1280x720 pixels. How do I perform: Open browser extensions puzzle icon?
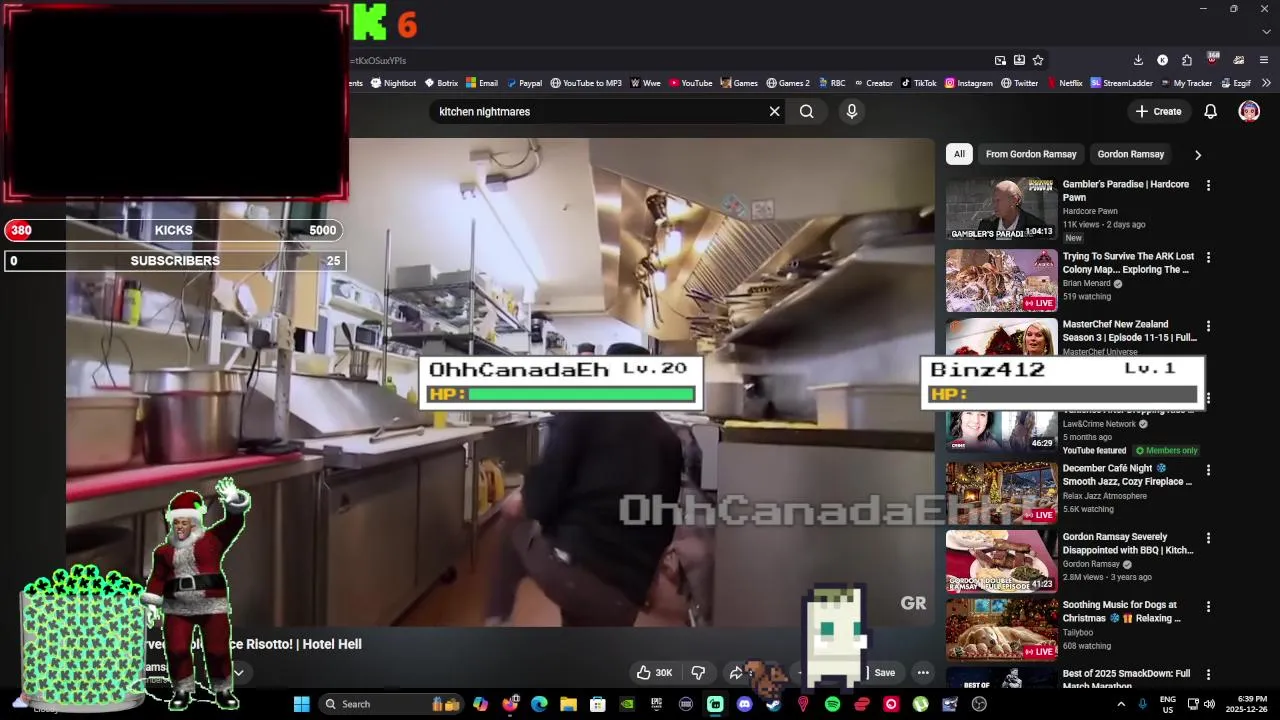(1186, 60)
